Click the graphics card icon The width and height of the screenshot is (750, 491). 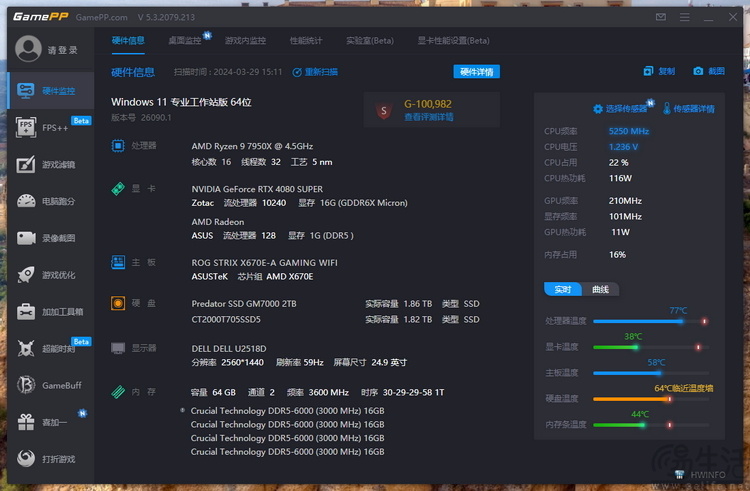pyautogui.click(x=118, y=188)
